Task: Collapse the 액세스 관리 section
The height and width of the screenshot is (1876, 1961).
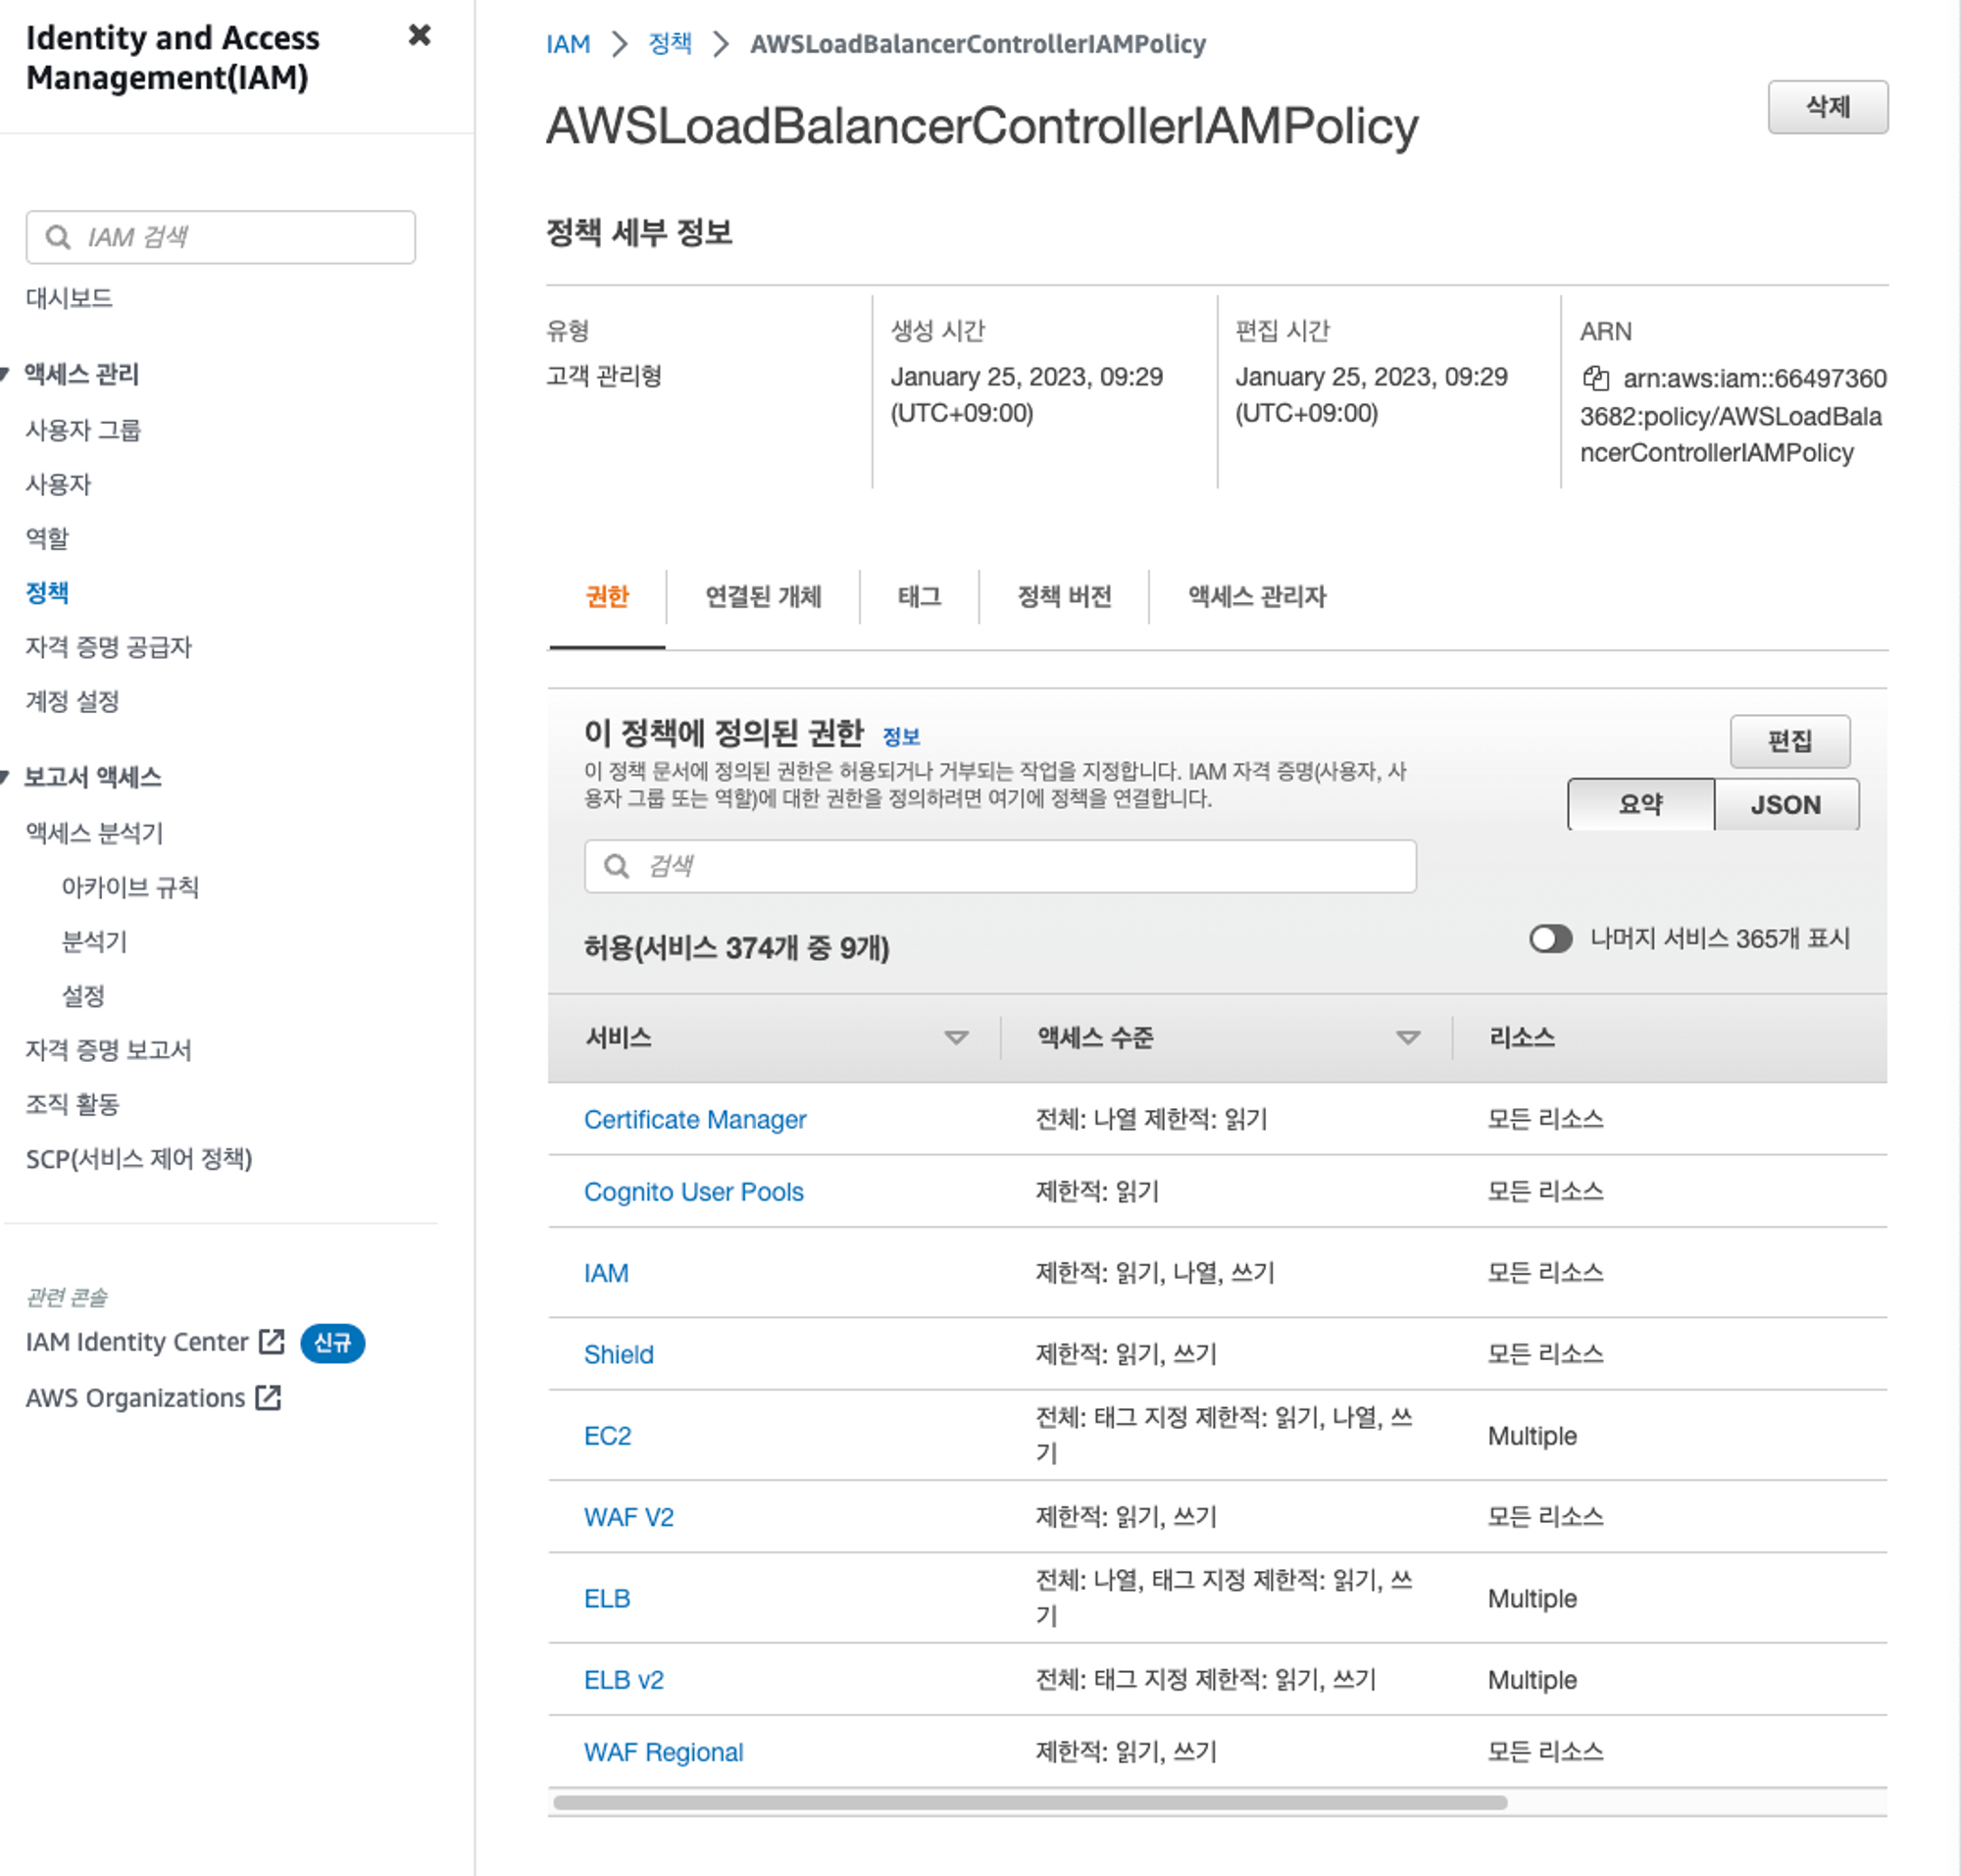Action: 6,374
